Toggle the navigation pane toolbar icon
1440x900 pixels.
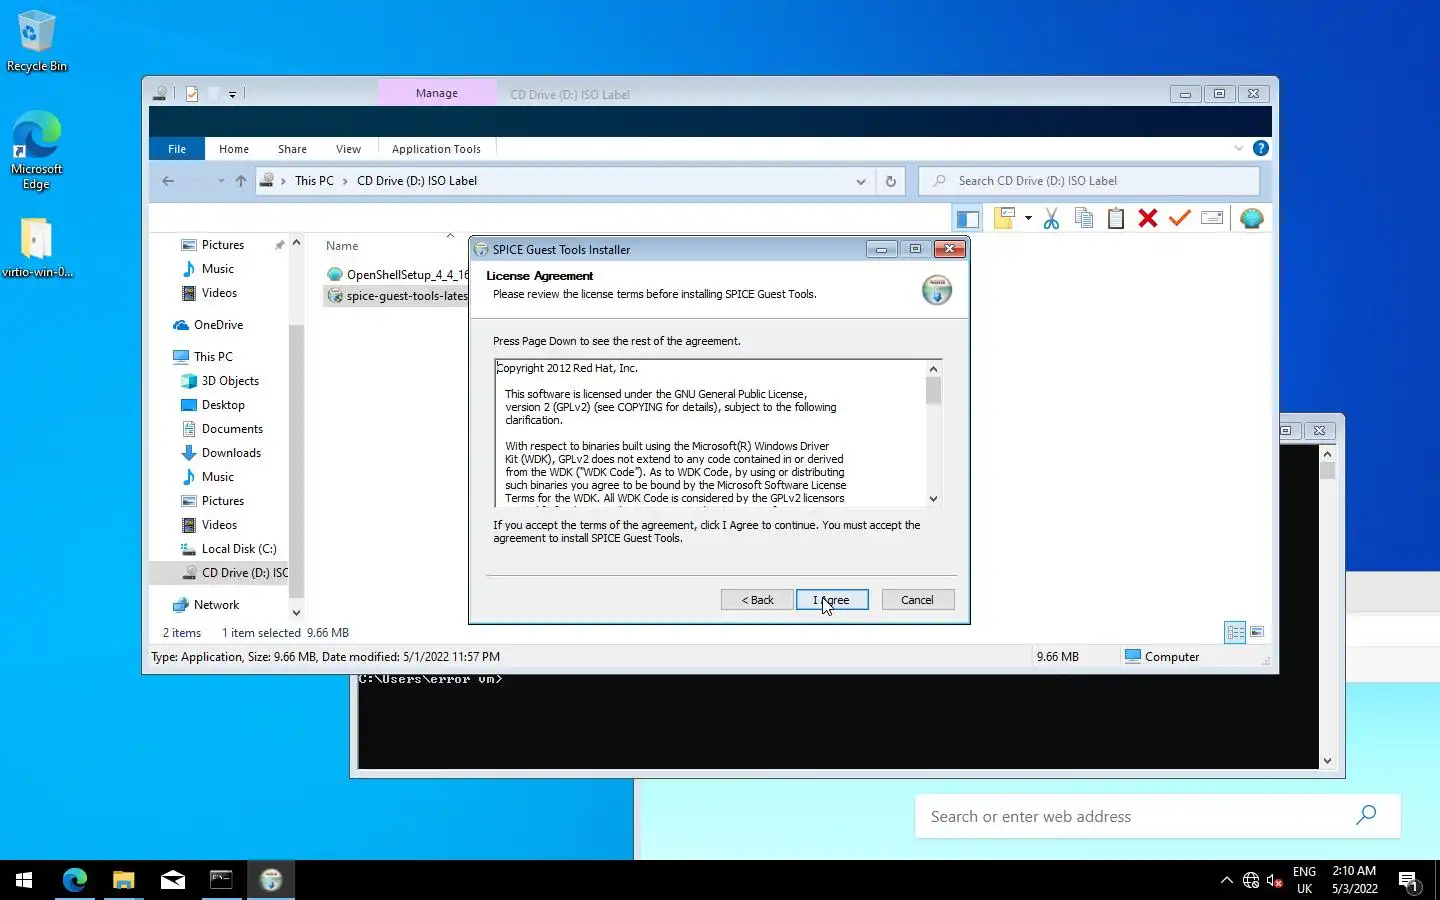click(x=967, y=218)
